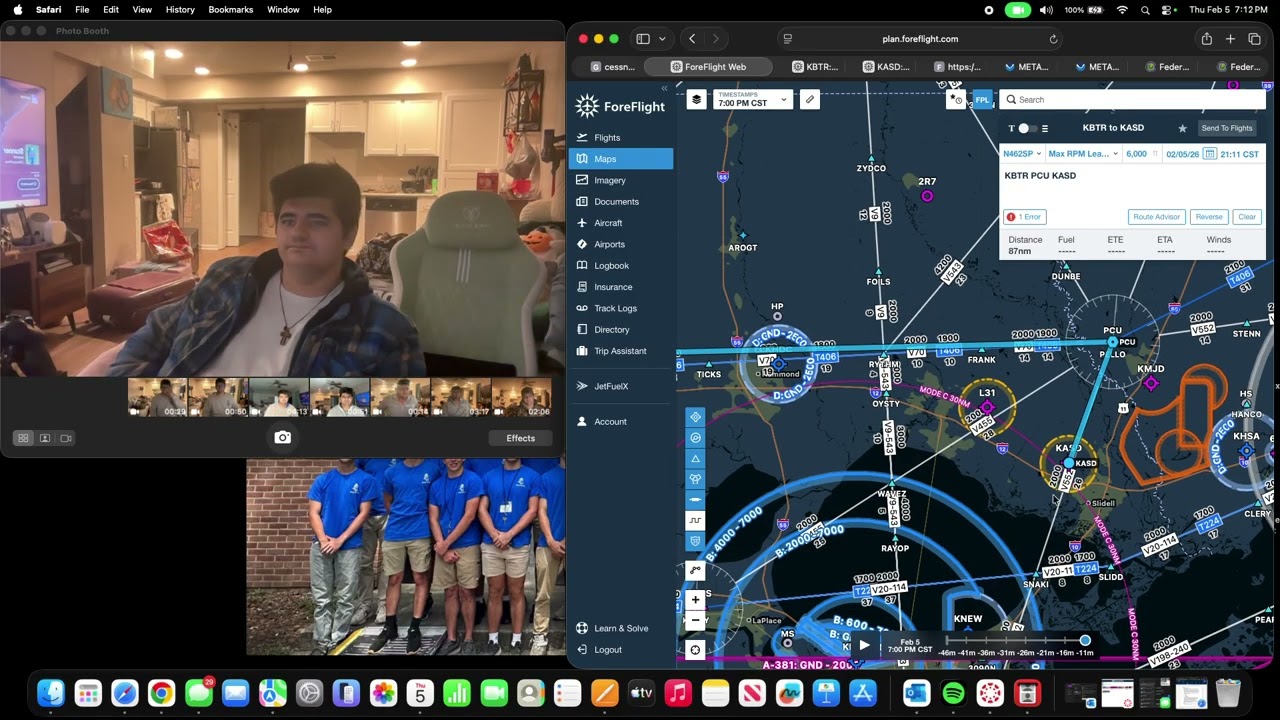Open the Max RPM Lea... performance dropdown
This screenshot has height=720, width=1280.
pos(1083,154)
